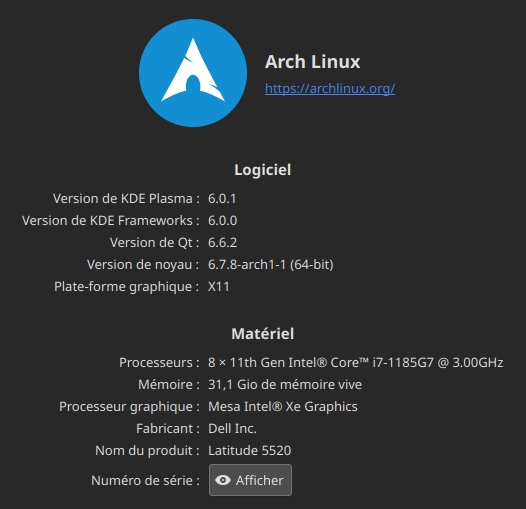Click the Logiciel section heading
The width and height of the screenshot is (526, 509).
coord(263,170)
